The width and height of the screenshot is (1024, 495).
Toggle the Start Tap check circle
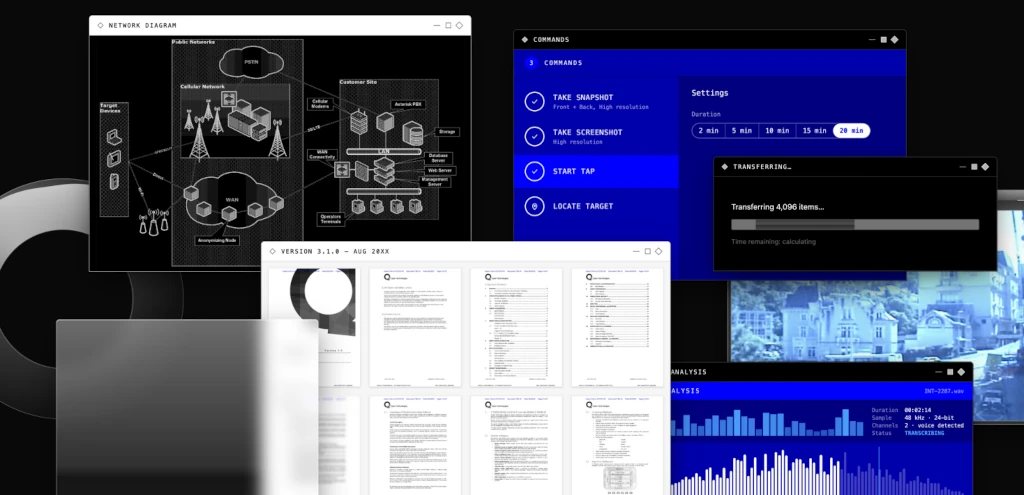(534, 171)
